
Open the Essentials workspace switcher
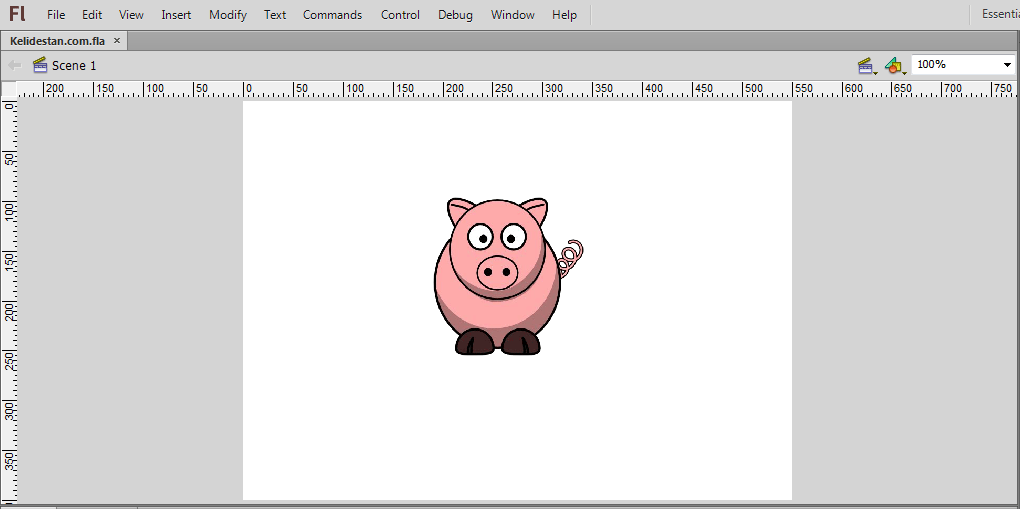[x=1000, y=14]
